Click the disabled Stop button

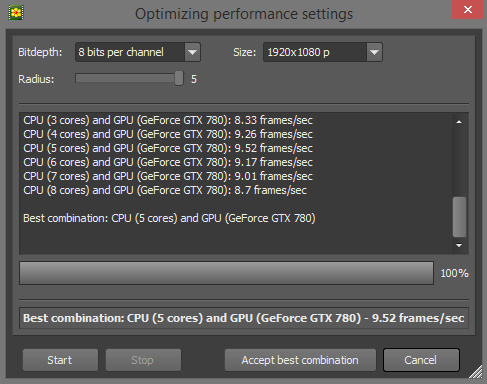[143, 360]
